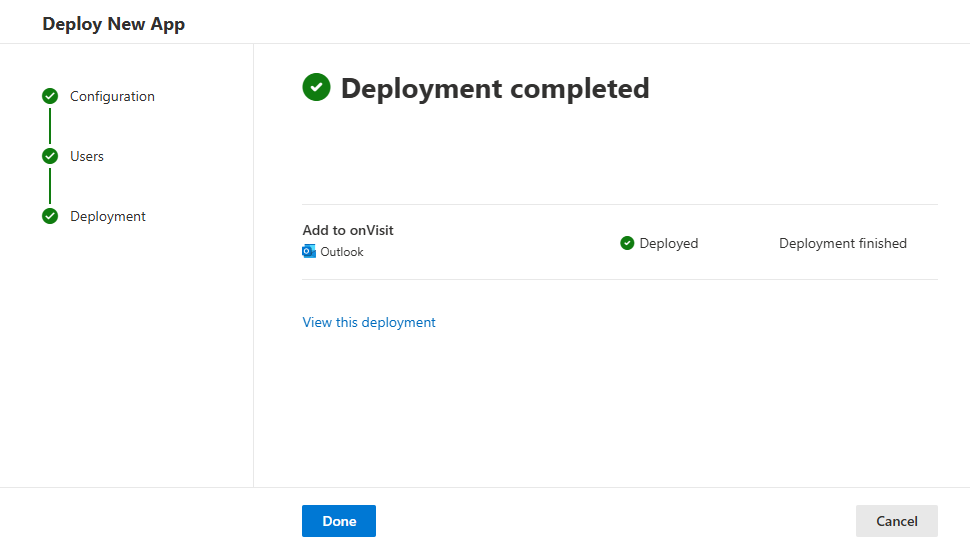Image resolution: width=970 pixels, height=547 pixels.
Task: Open the View this deployment link
Action: pos(369,322)
